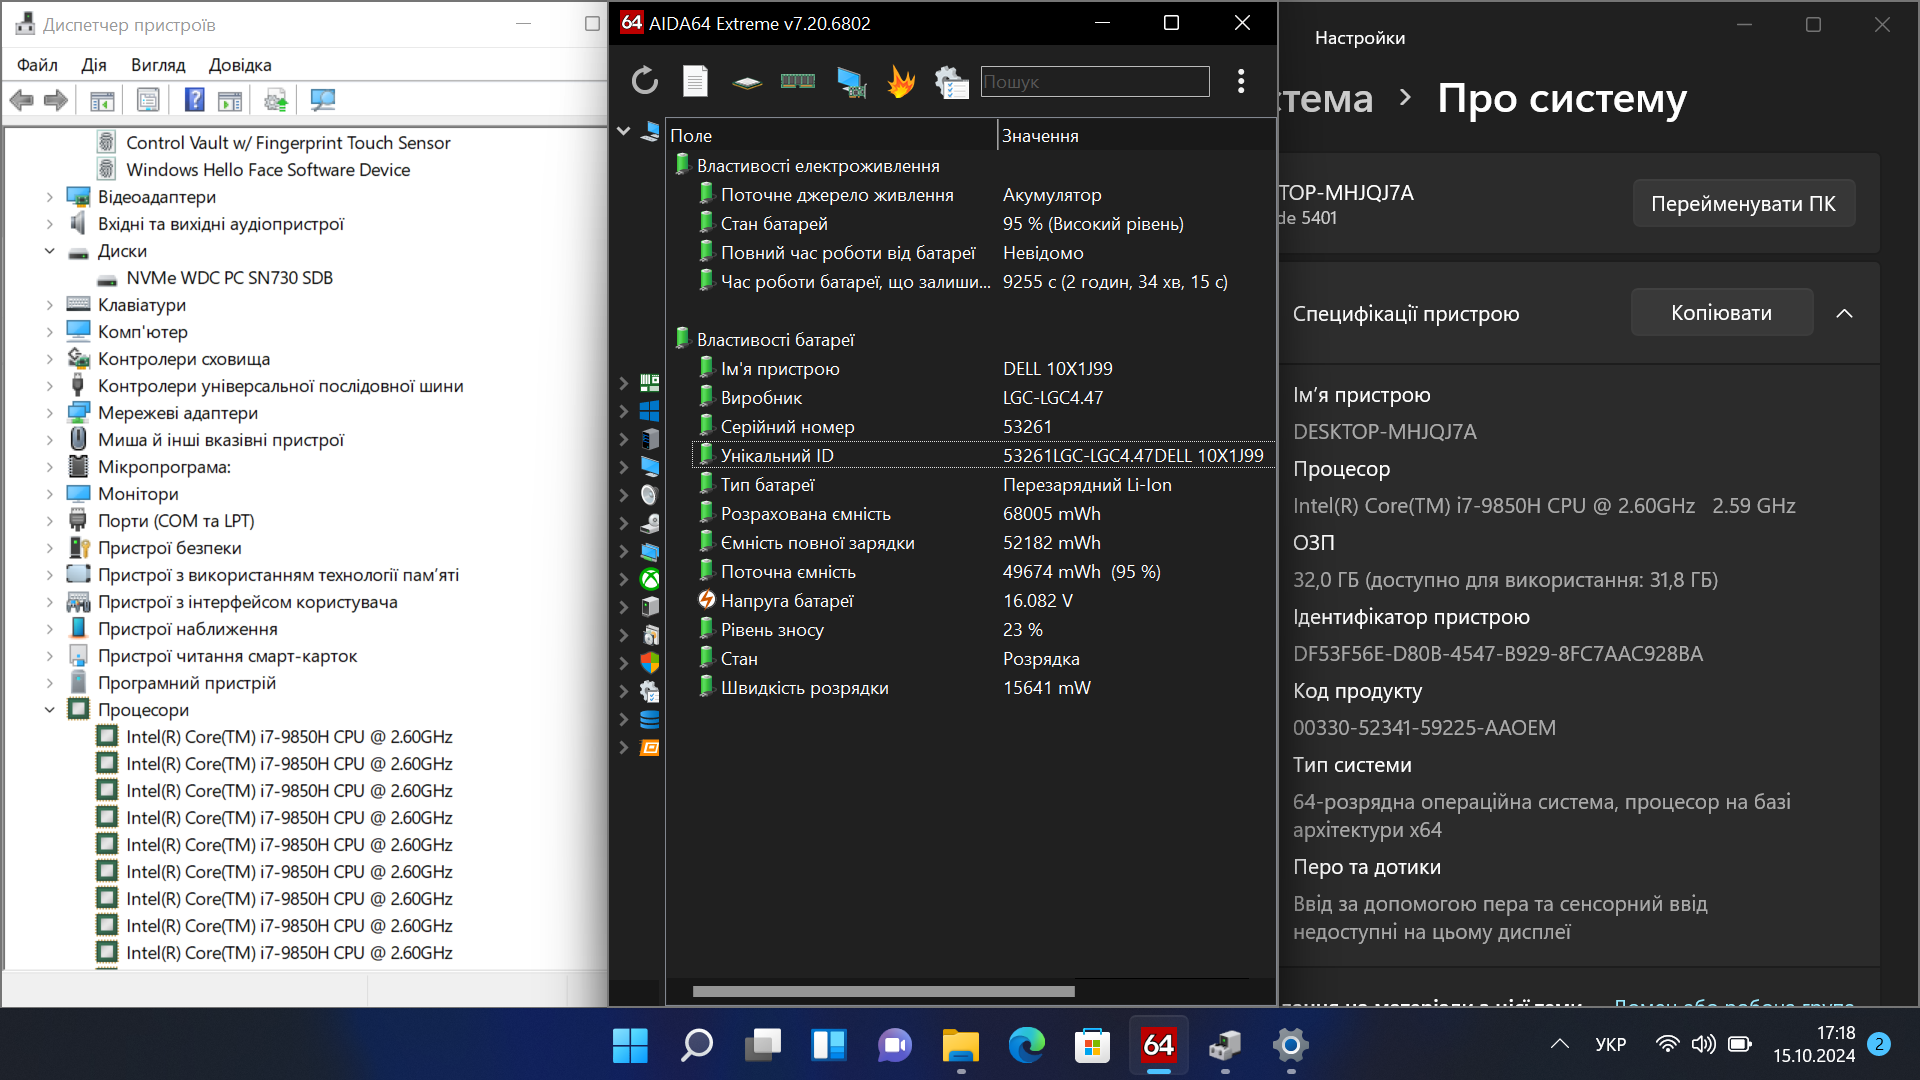1920x1080 pixels.
Task: Click the Device Manager forward arrow
Action: [56, 100]
